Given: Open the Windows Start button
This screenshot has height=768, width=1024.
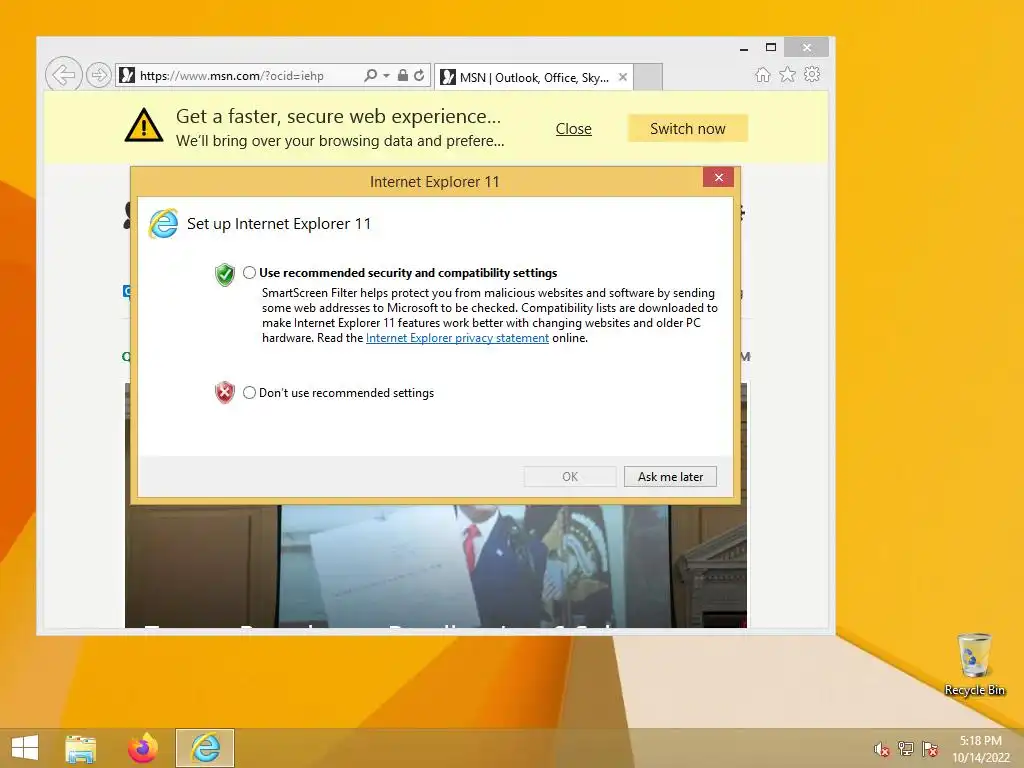Looking at the screenshot, I should coord(25,748).
